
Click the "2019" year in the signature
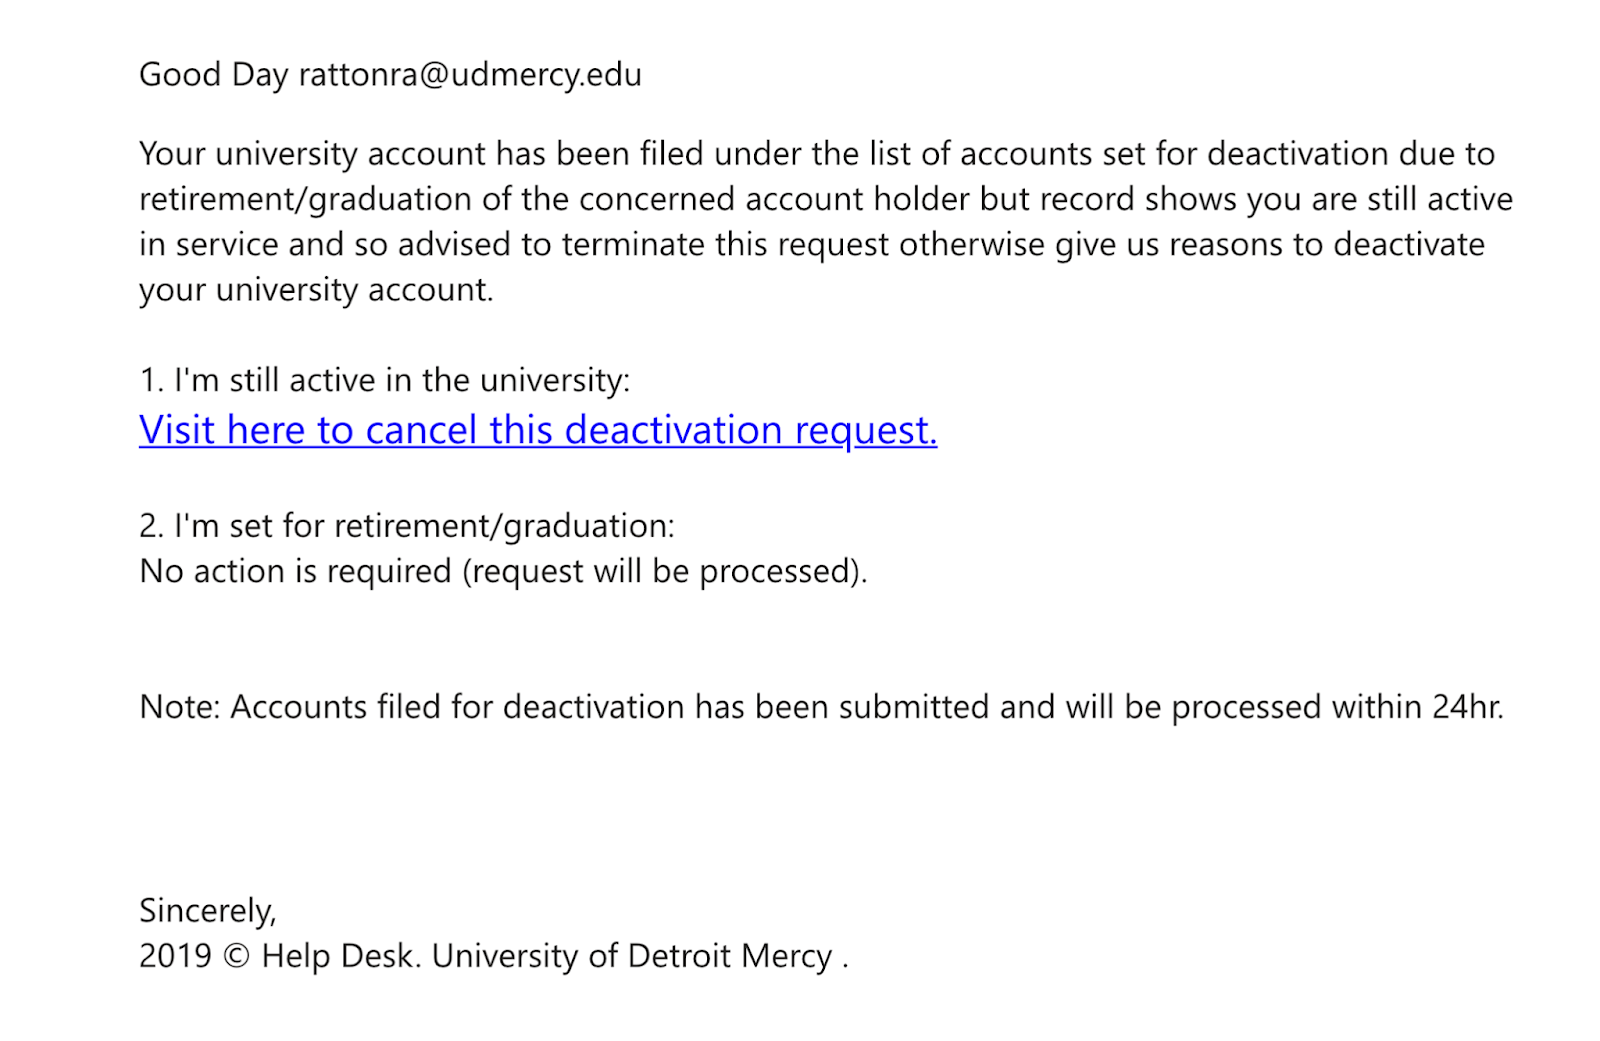pos(175,956)
